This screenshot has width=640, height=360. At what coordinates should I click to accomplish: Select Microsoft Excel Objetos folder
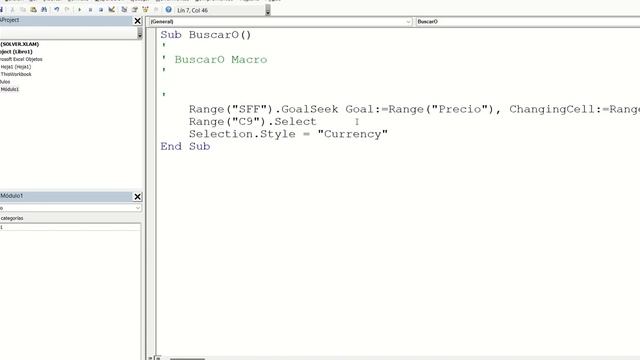[x=21, y=59]
